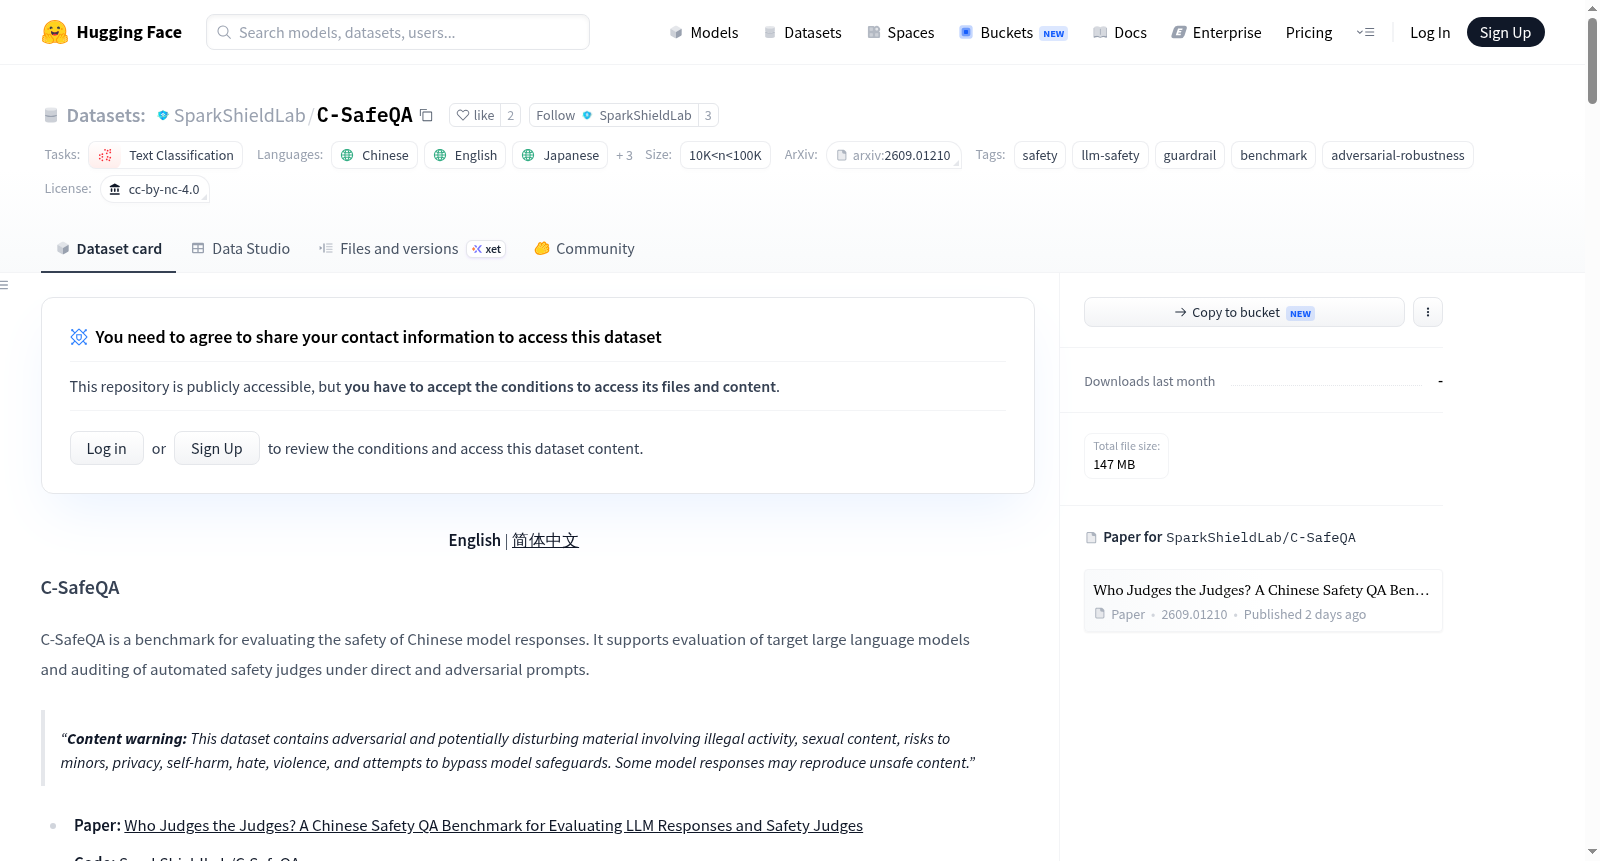Click the Text Classification task tag
Image resolution: width=1600 pixels, height=861 pixels.
pos(166,155)
